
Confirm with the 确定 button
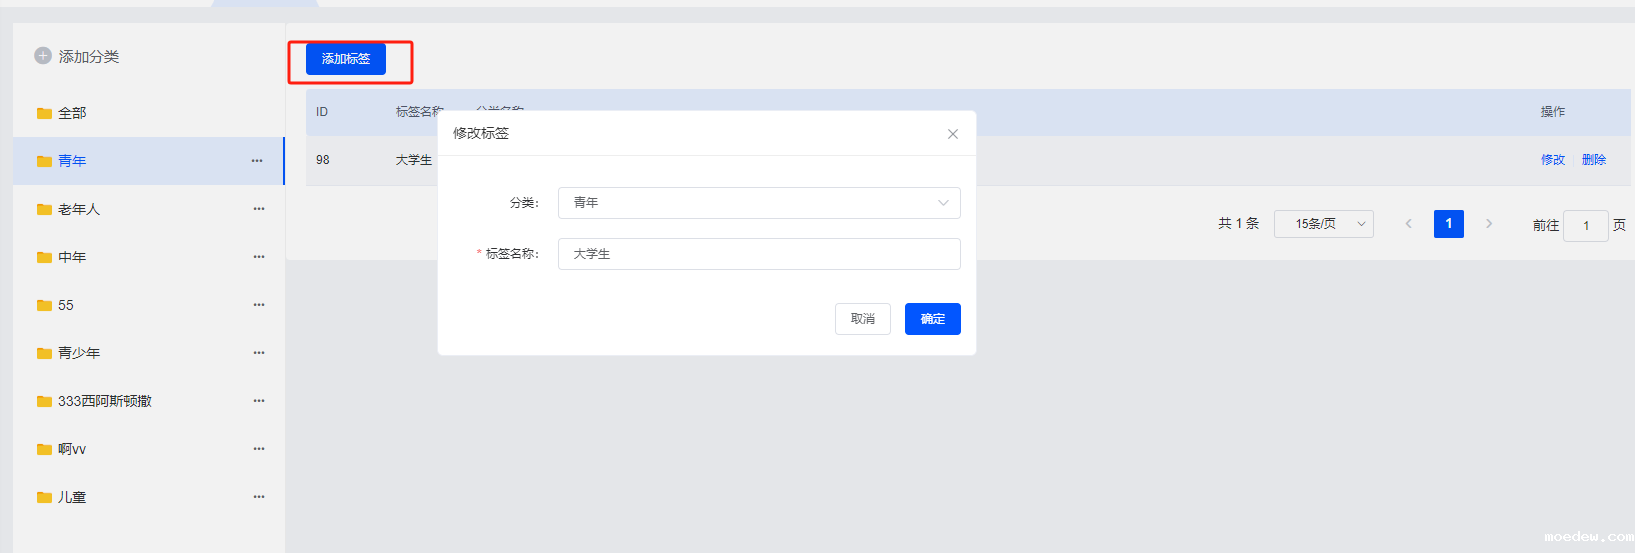pos(932,319)
